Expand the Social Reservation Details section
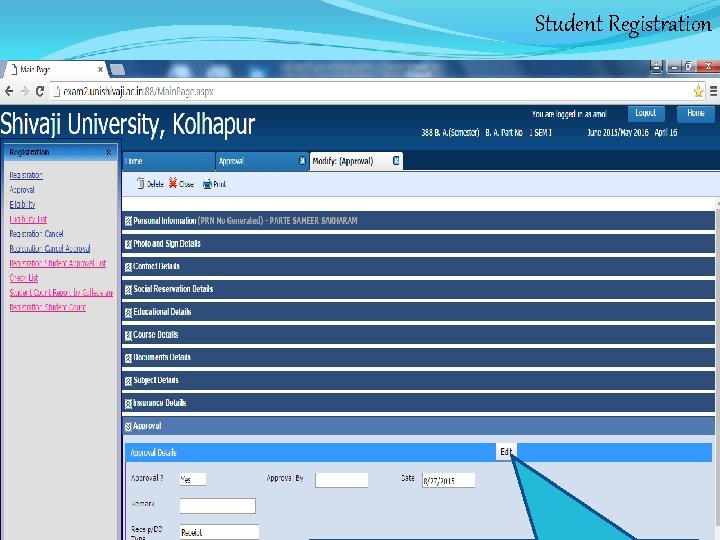The width and height of the screenshot is (720, 540). (x=418, y=289)
